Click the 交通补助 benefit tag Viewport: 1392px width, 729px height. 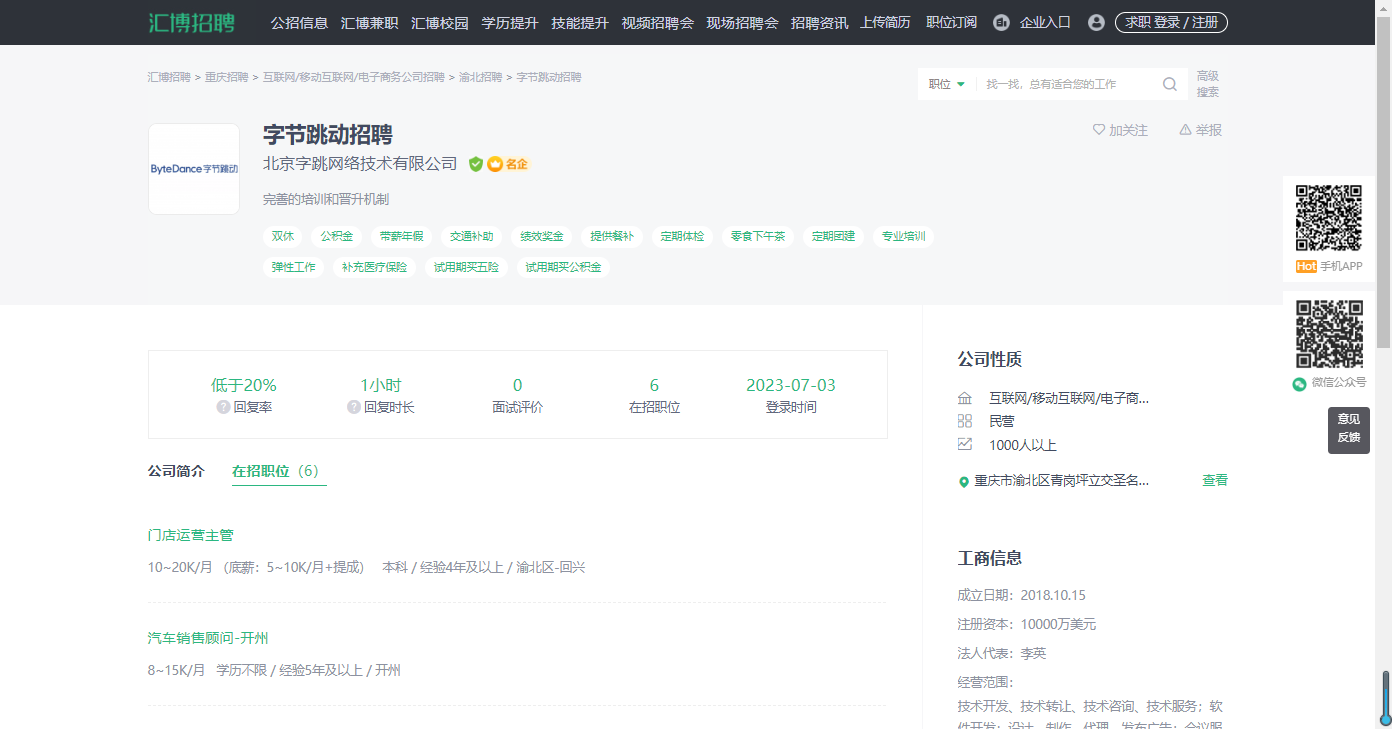[x=471, y=237]
